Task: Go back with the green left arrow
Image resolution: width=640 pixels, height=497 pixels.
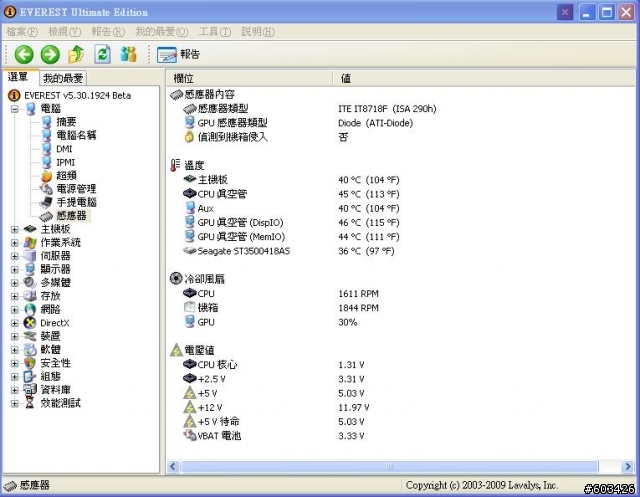Action: pos(24,54)
